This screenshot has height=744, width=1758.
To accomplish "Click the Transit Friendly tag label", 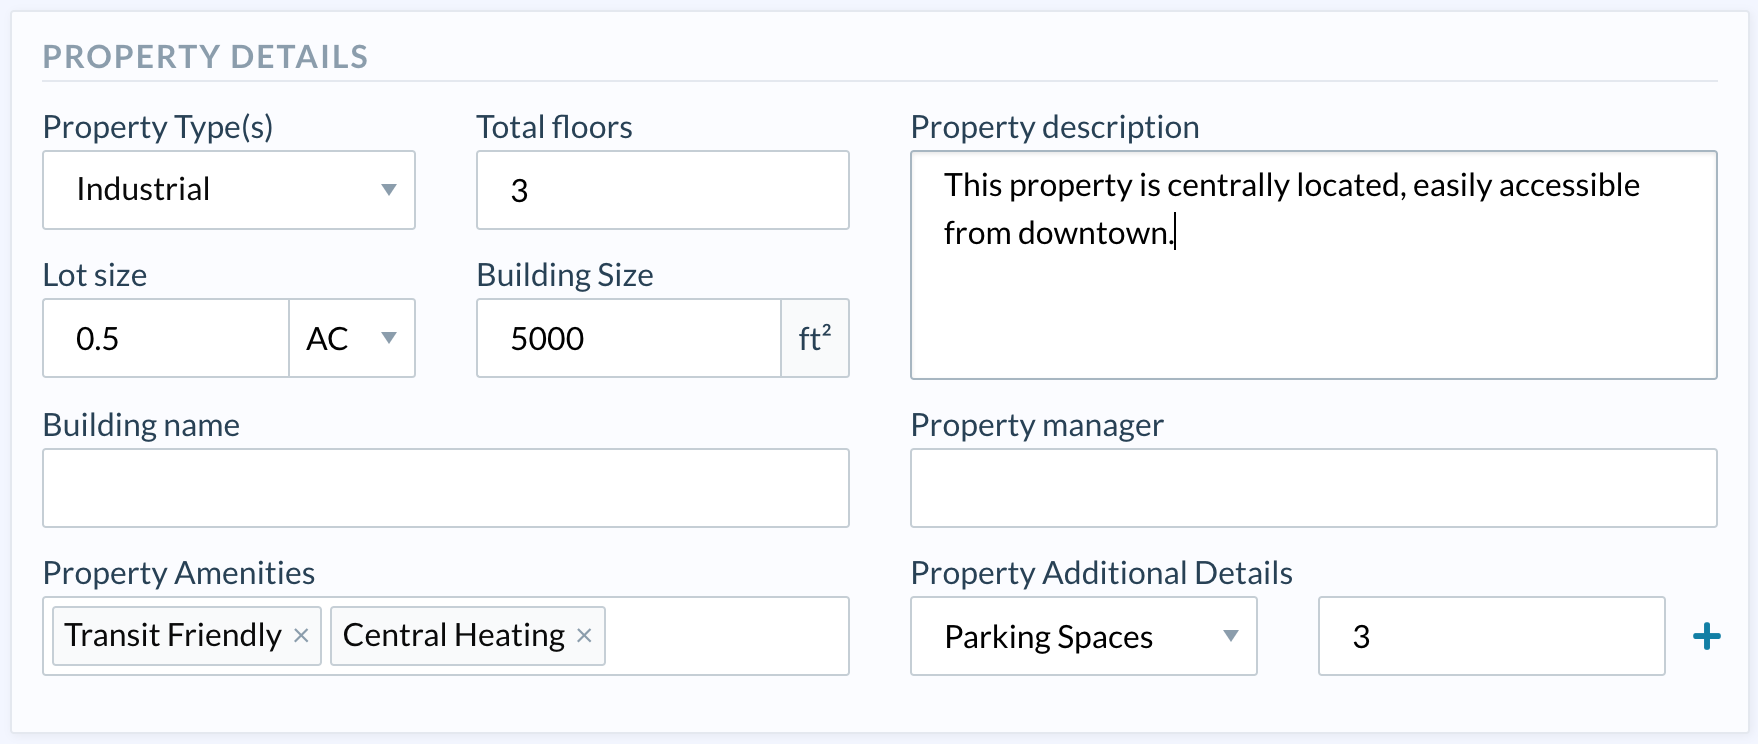I will point(173,636).
